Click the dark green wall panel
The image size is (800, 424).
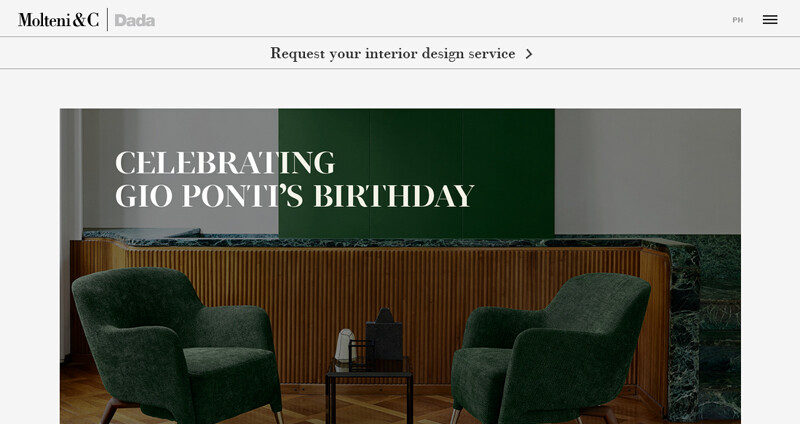click(416, 172)
